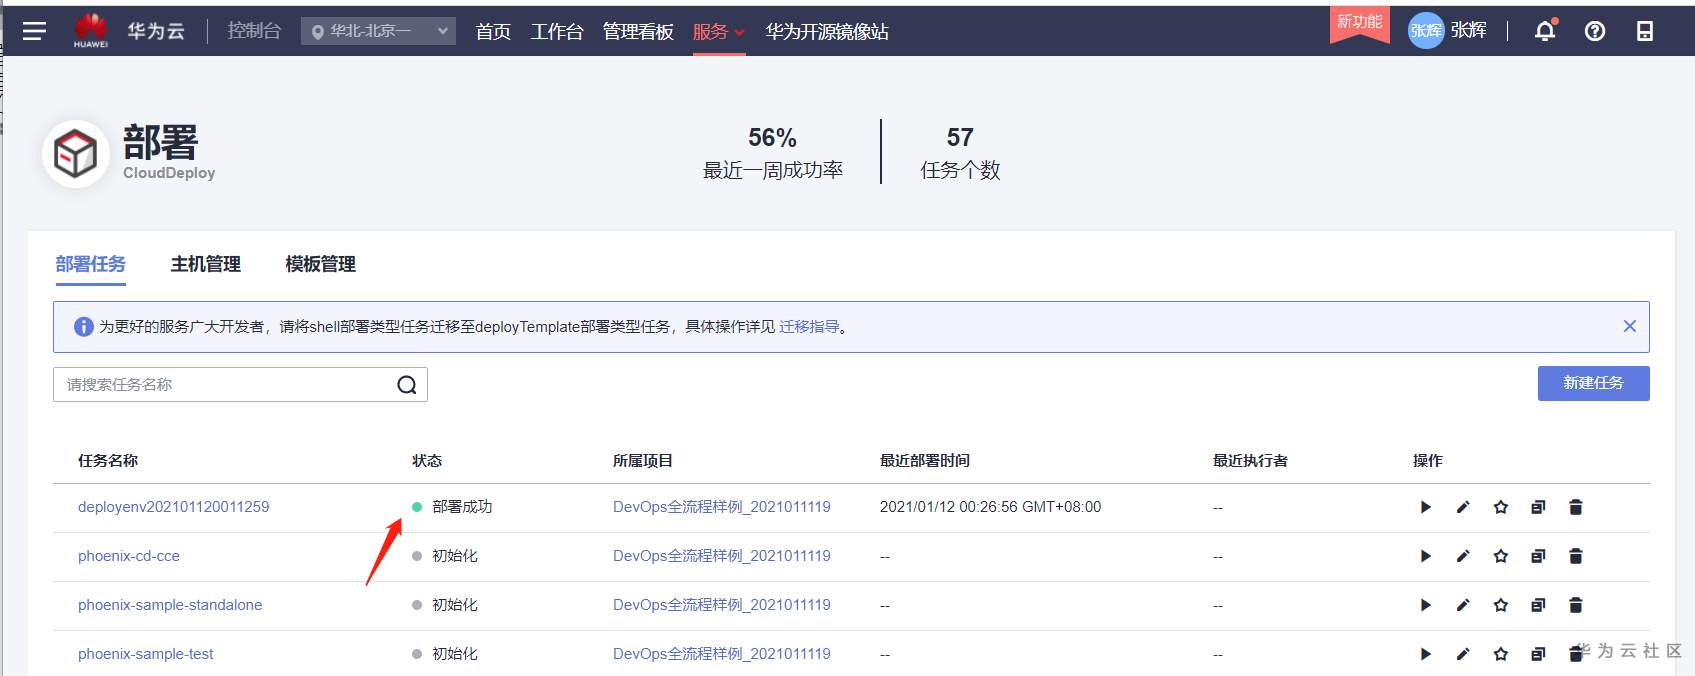Edit the phoenix-cd-cce task
The image size is (1695, 676).
1463,556
